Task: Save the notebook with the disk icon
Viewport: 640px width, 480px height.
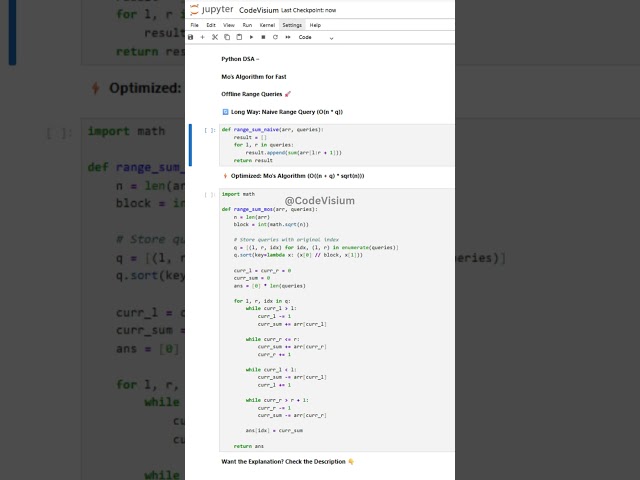Action: coord(191,37)
